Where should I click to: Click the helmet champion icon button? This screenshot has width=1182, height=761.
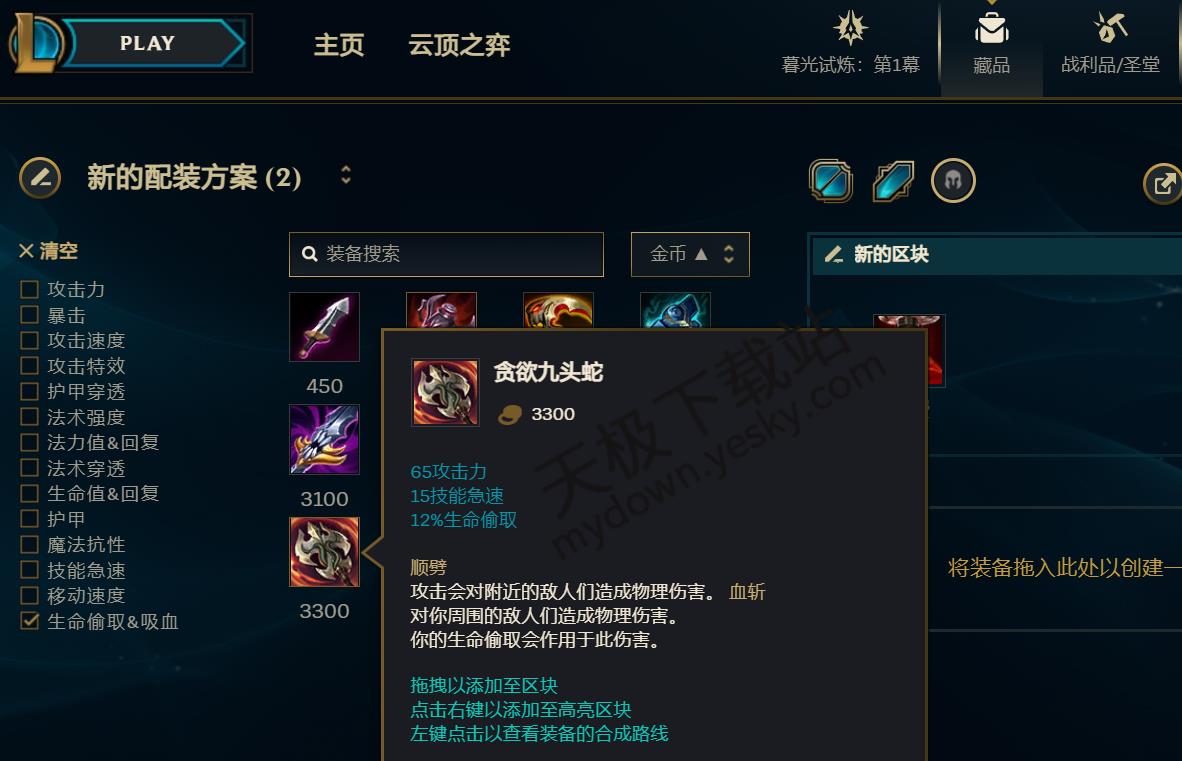coord(953,181)
